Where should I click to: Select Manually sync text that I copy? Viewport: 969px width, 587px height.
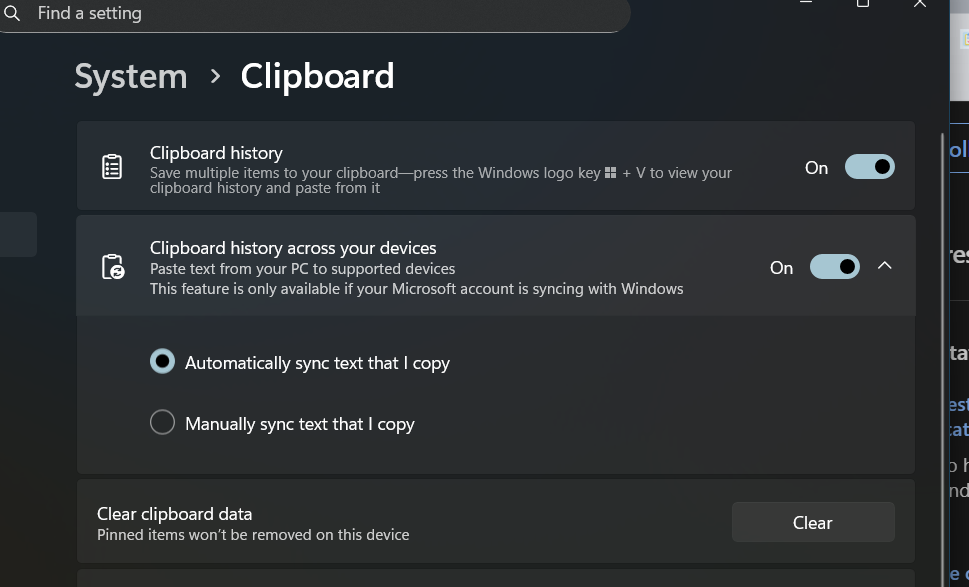(x=162, y=422)
